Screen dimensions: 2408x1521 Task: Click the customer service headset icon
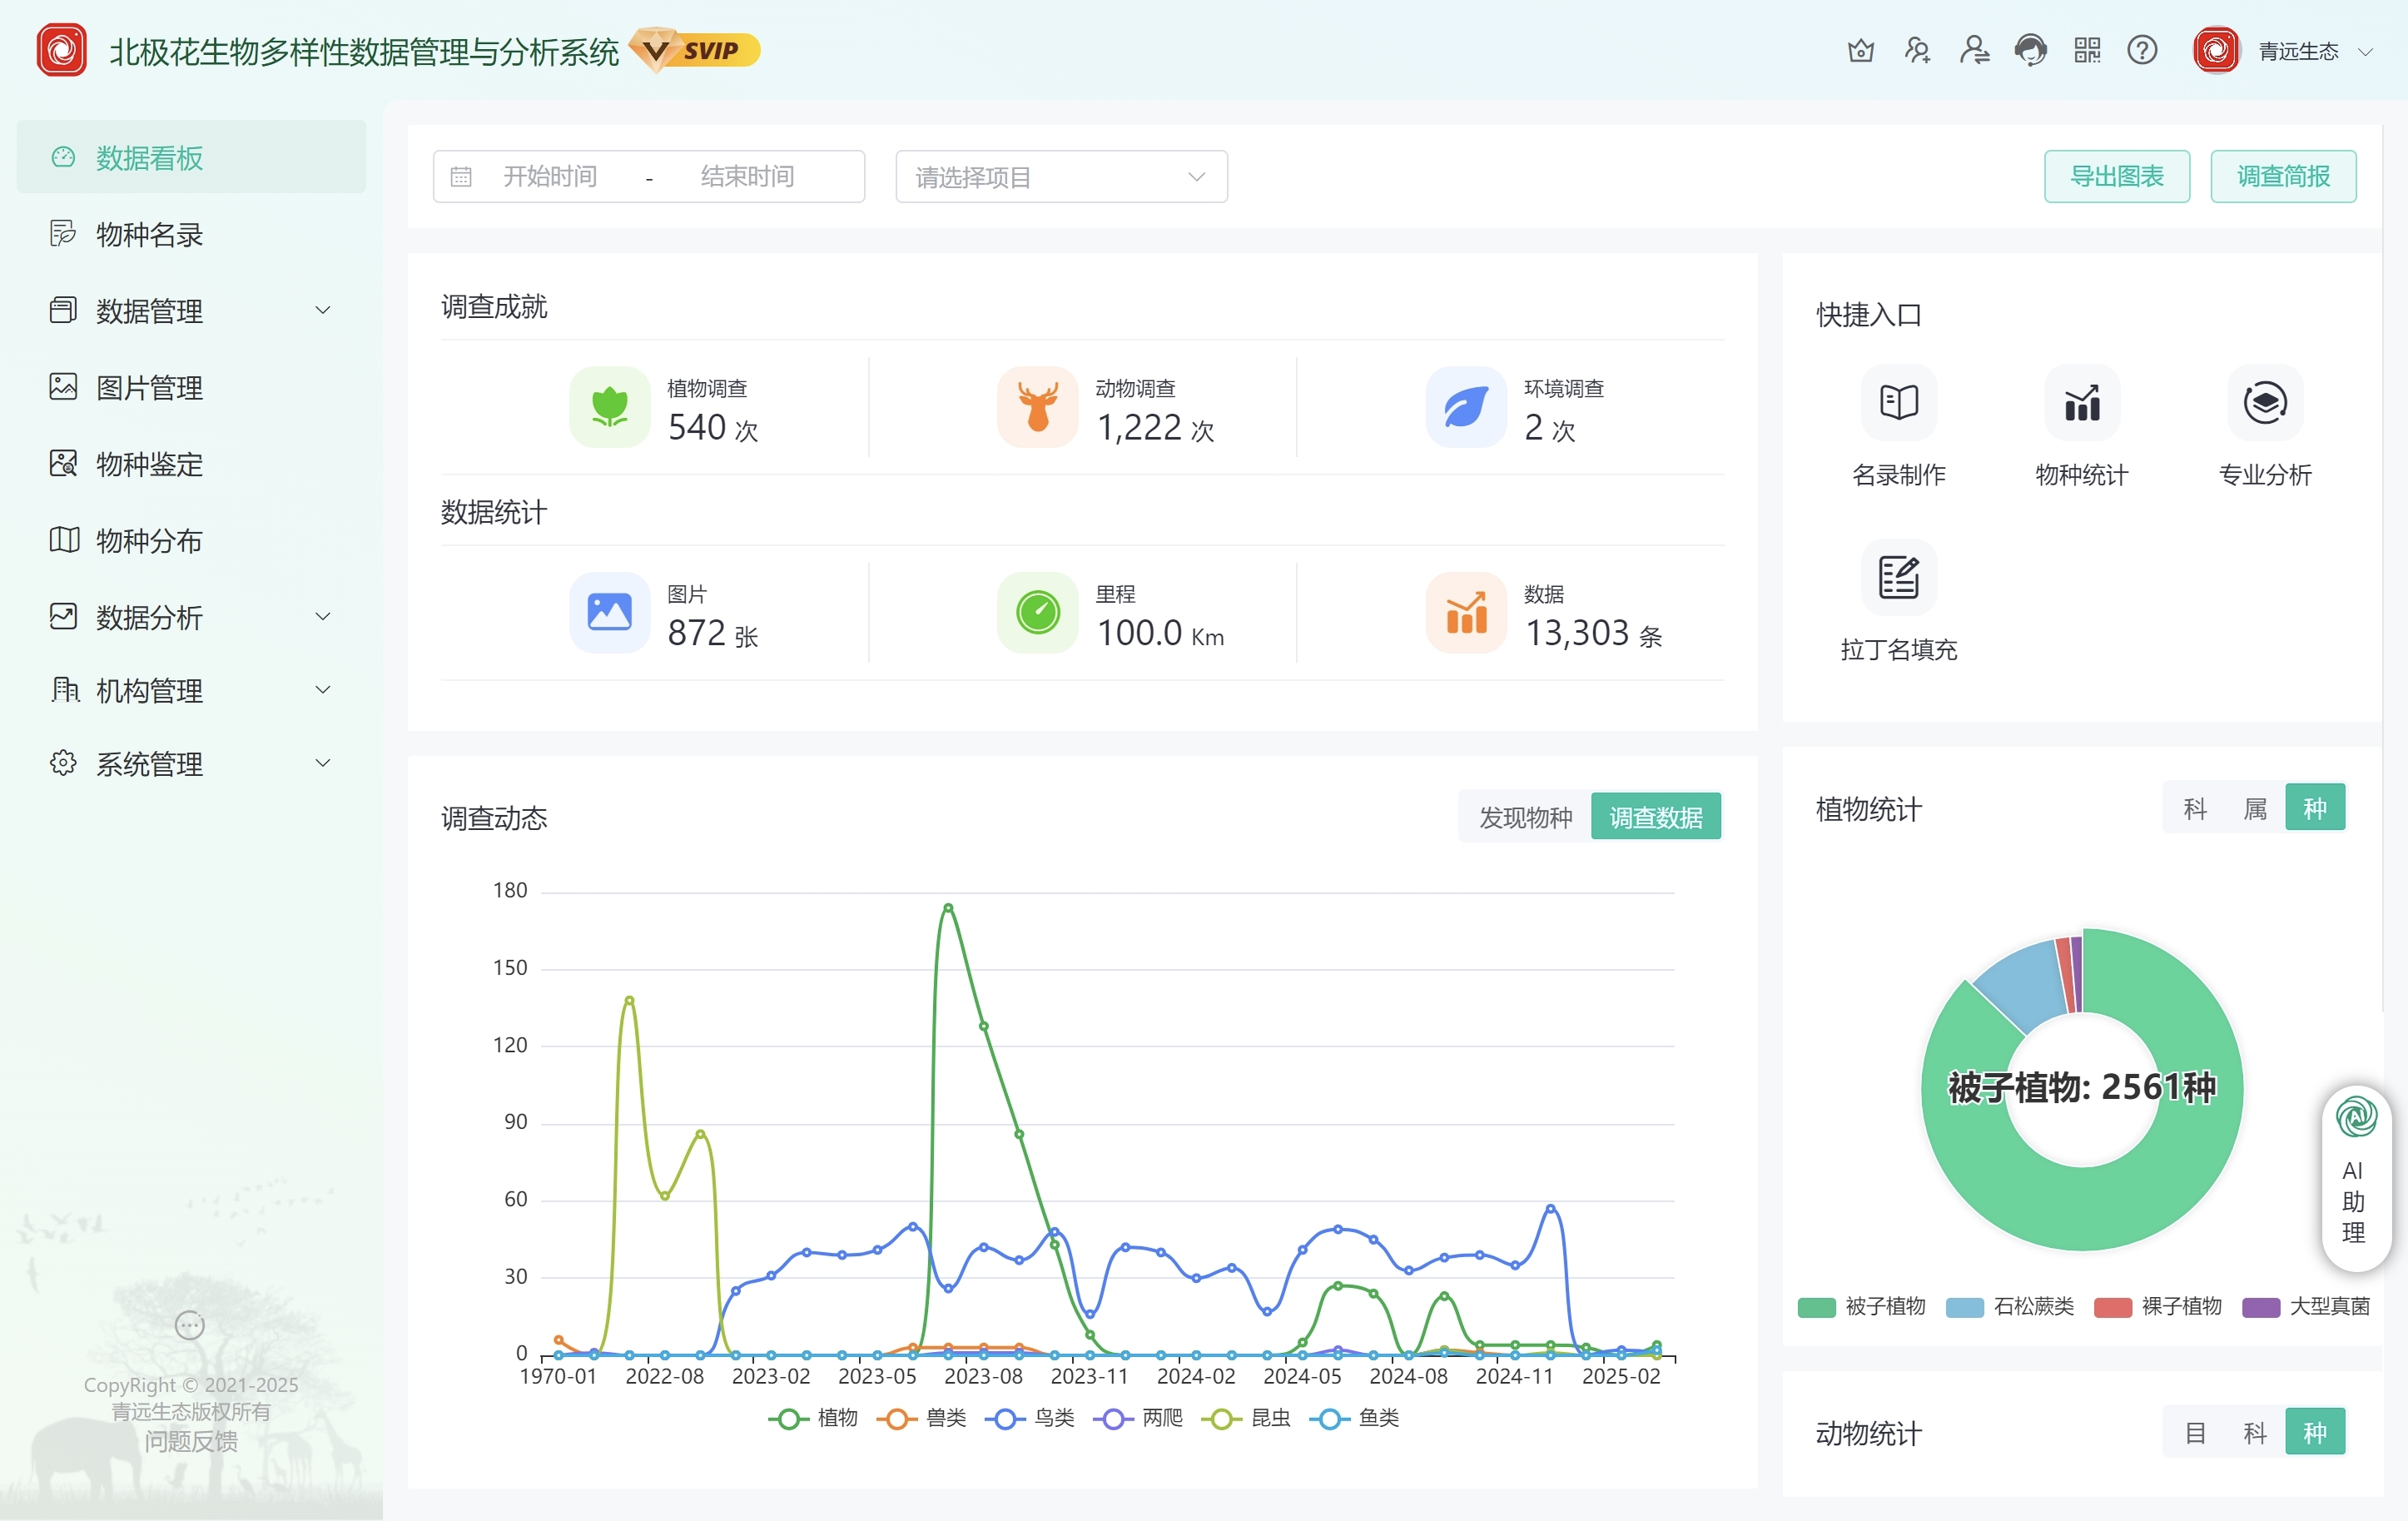coord(2030,50)
